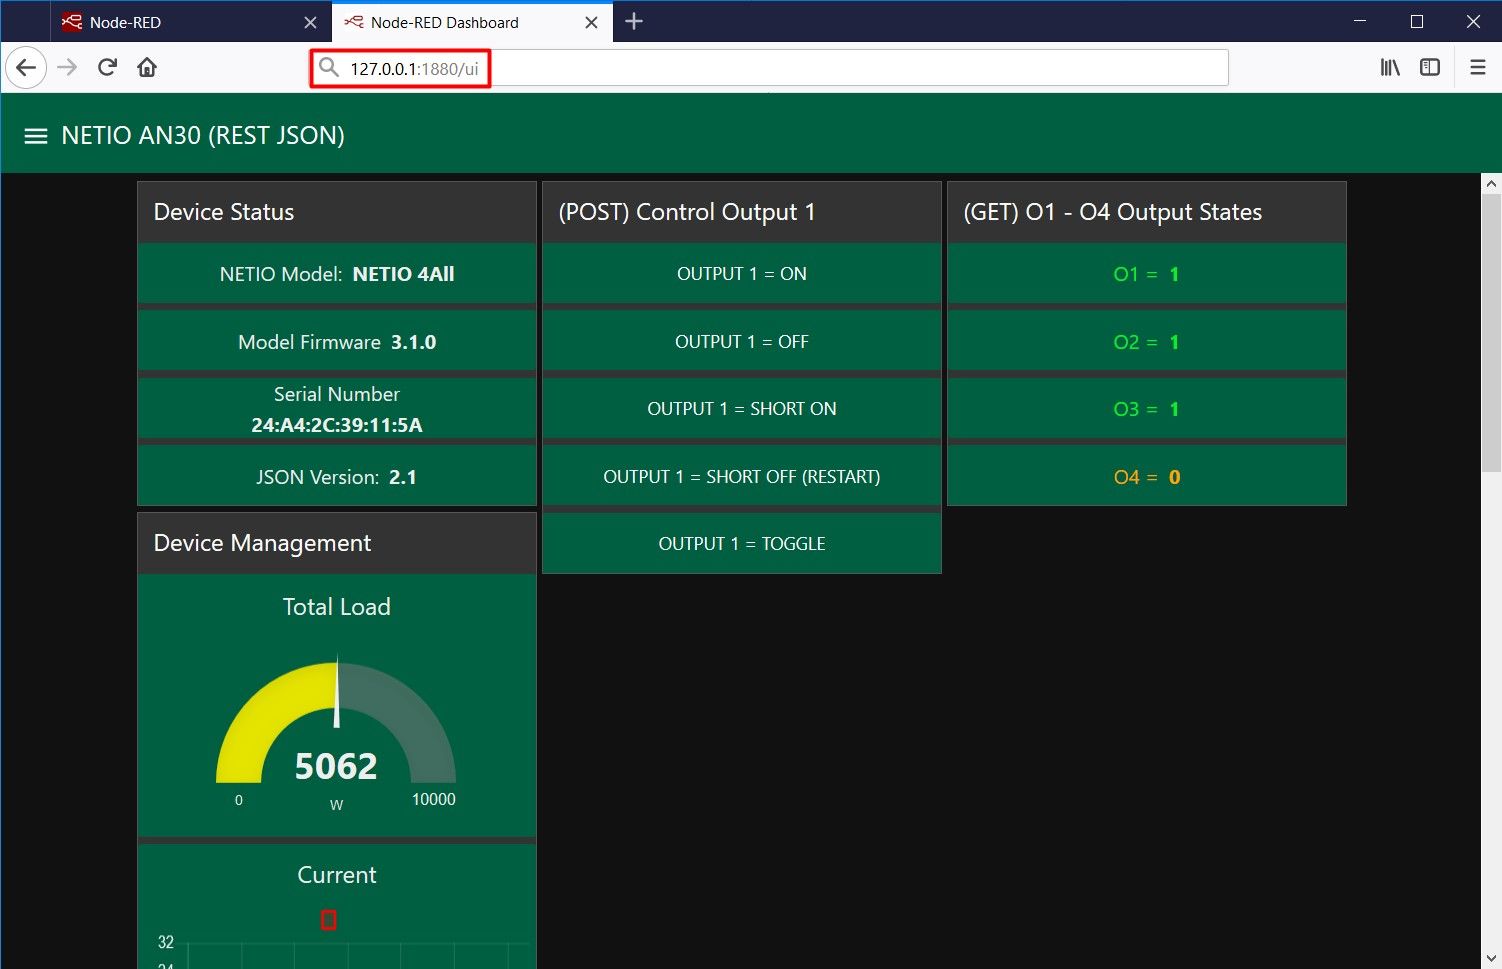Image resolution: width=1502 pixels, height=969 pixels.
Task: Select the O4 output state tile
Action: 1146,476
